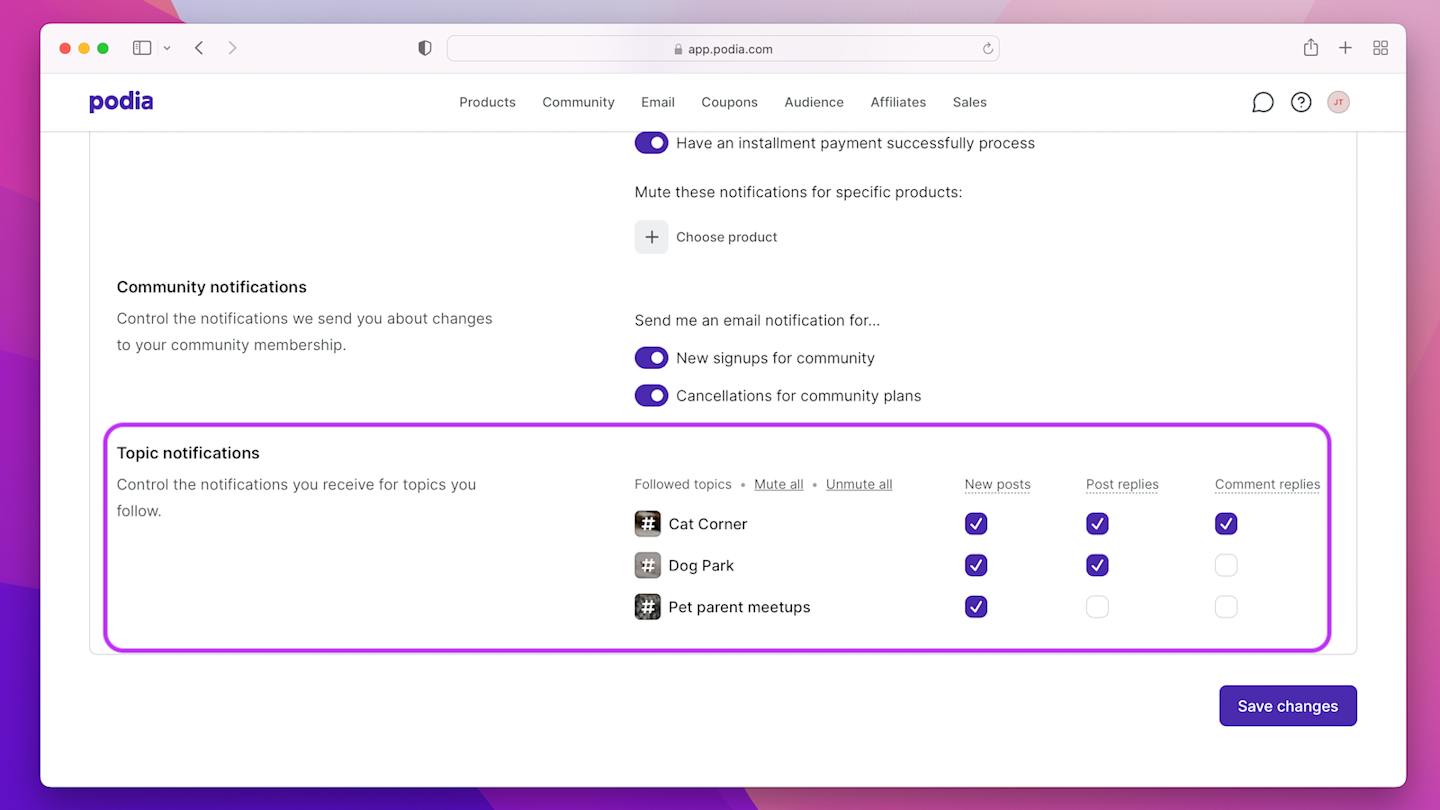Open the Audience menu
This screenshot has height=810, width=1440.
click(x=814, y=102)
